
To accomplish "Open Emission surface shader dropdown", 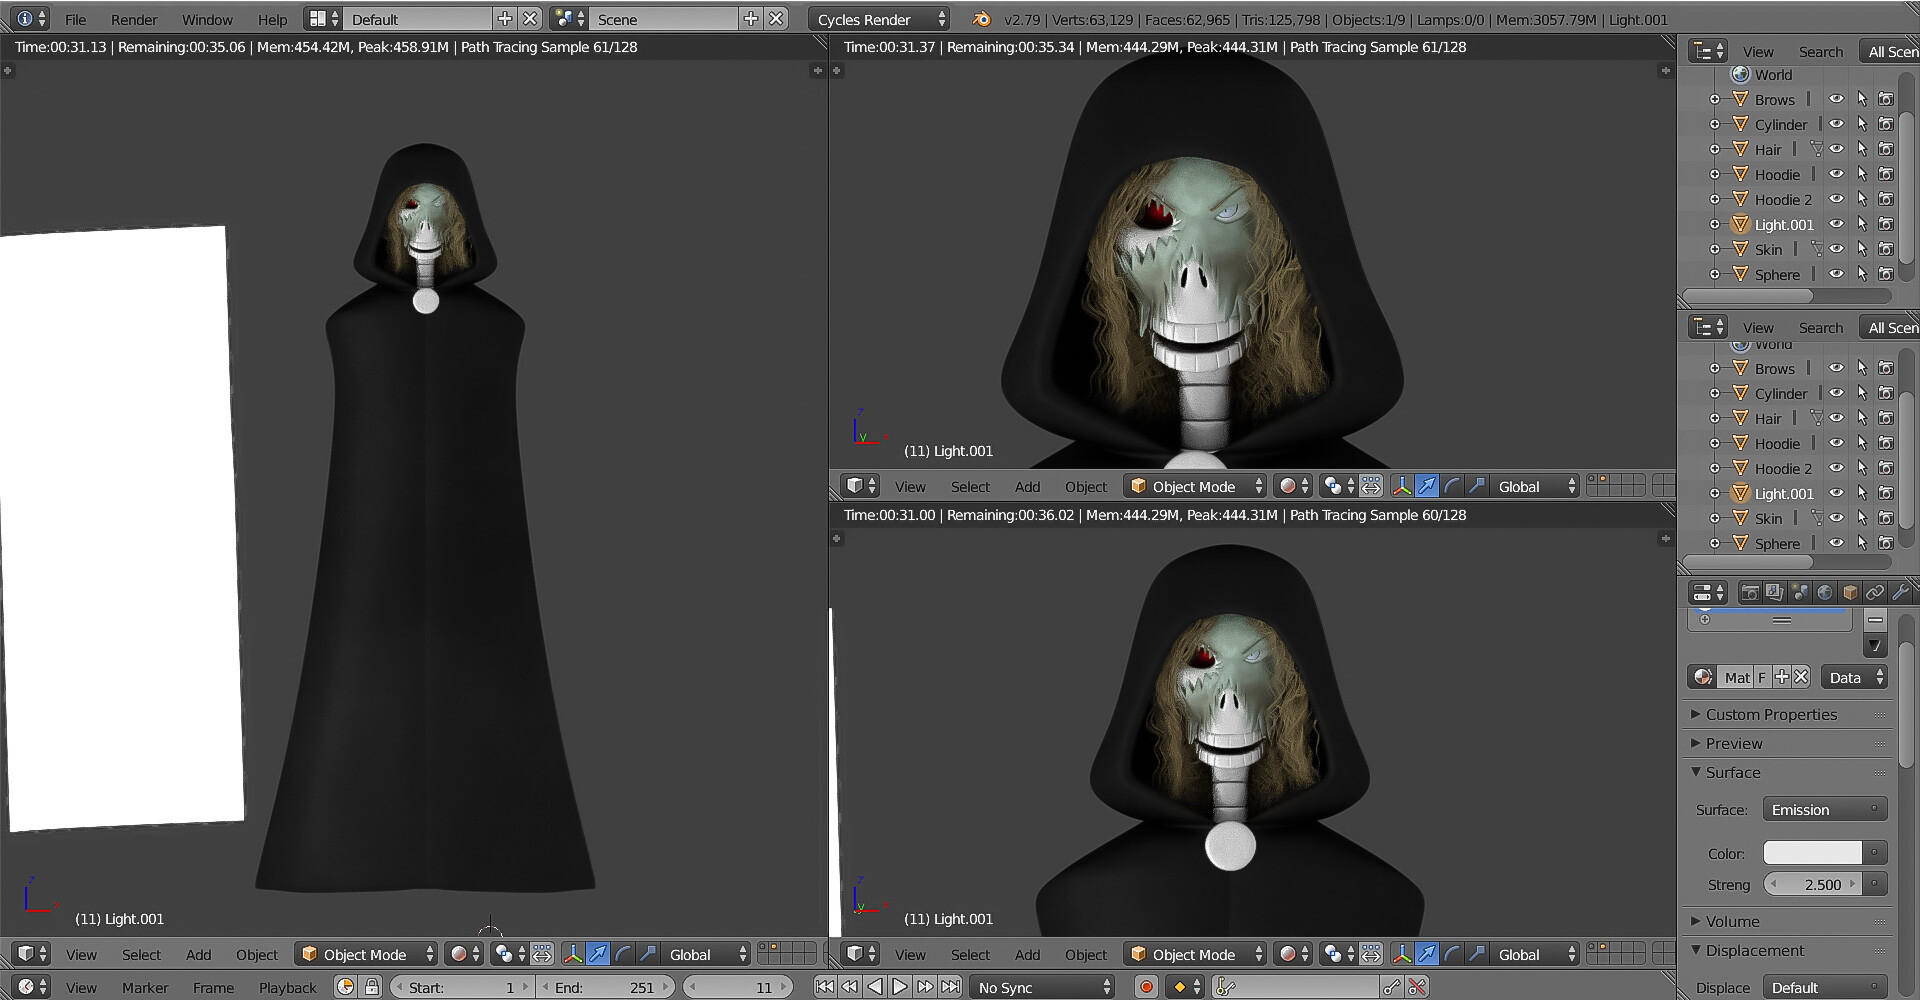I will tap(1824, 809).
